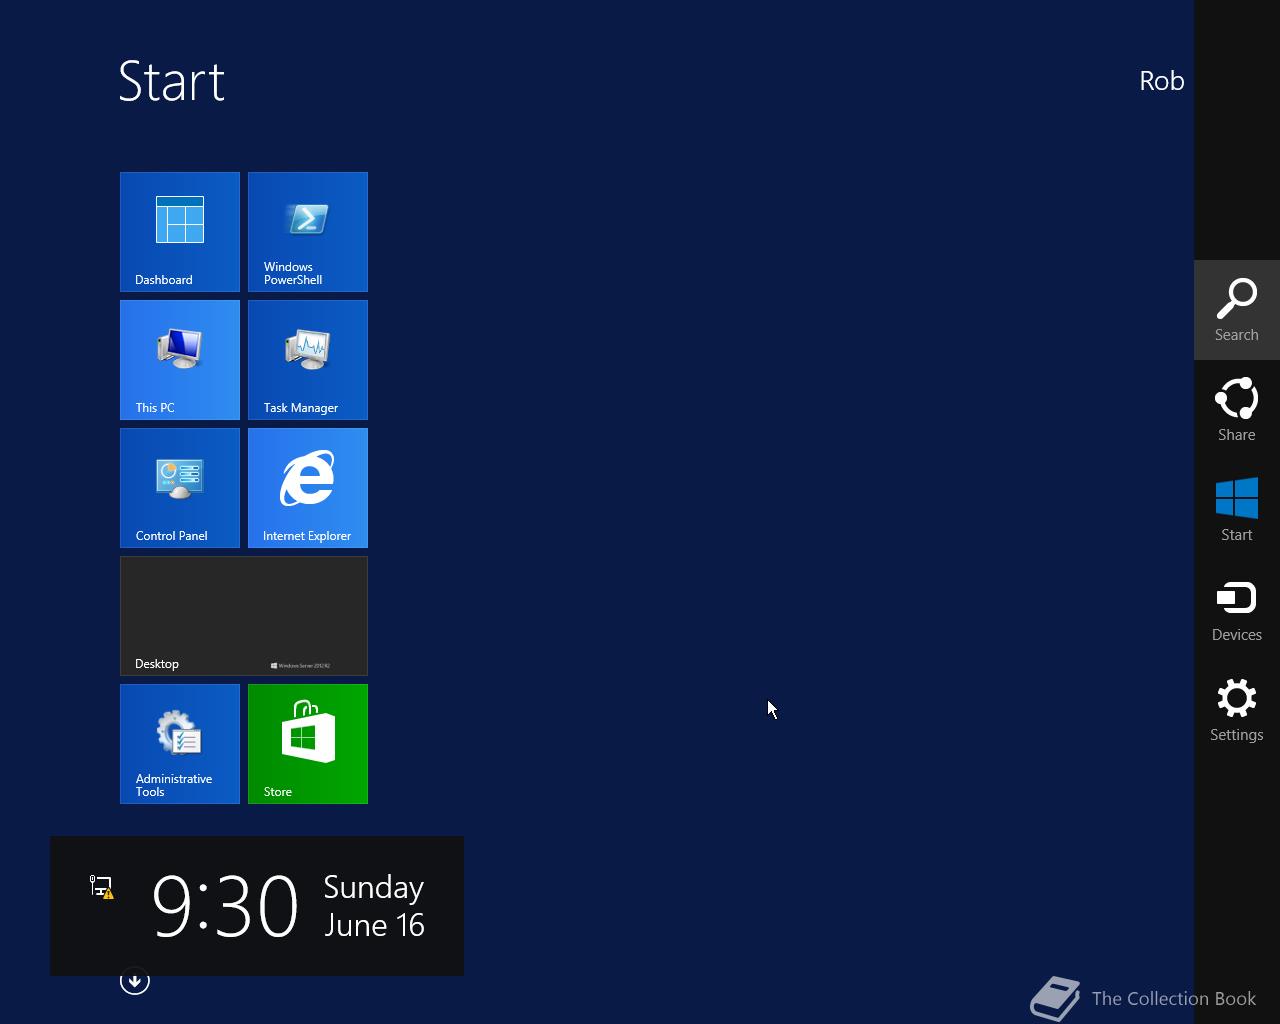Show all apps with down arrow
Image resolution: width=1280 pixels, height=1024 pixels.
click(x=135, y=981)
